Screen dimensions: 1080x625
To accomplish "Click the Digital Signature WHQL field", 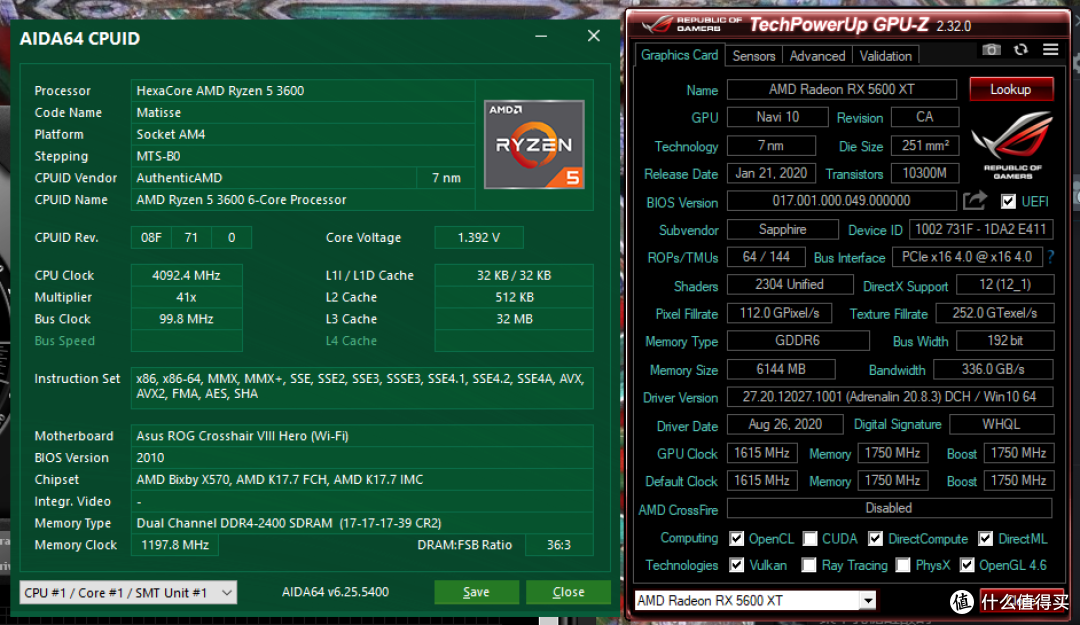I will pos(1001,424).
